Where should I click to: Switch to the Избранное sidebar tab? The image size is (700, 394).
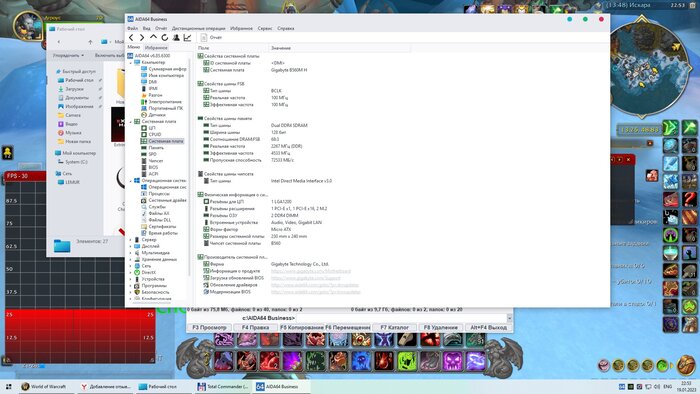(x=156, y=47)
